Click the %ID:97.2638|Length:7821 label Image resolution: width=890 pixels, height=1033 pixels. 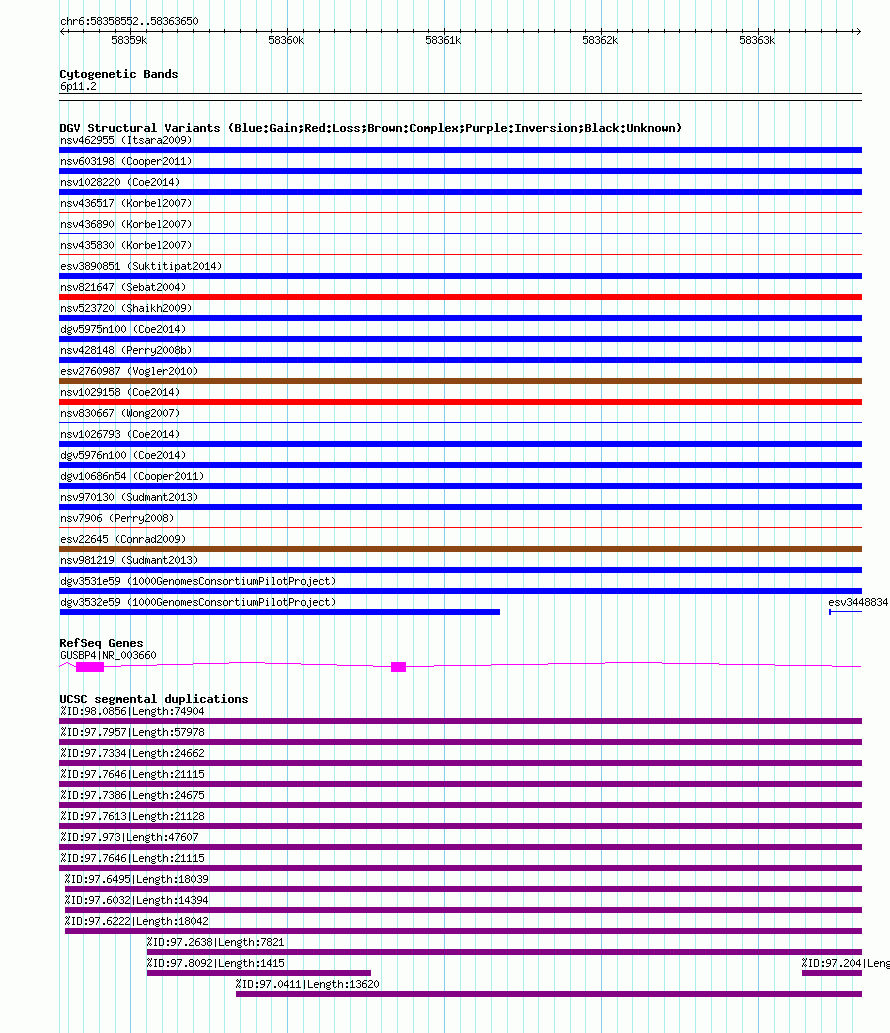pyautogui.click(x=215, y=942)
